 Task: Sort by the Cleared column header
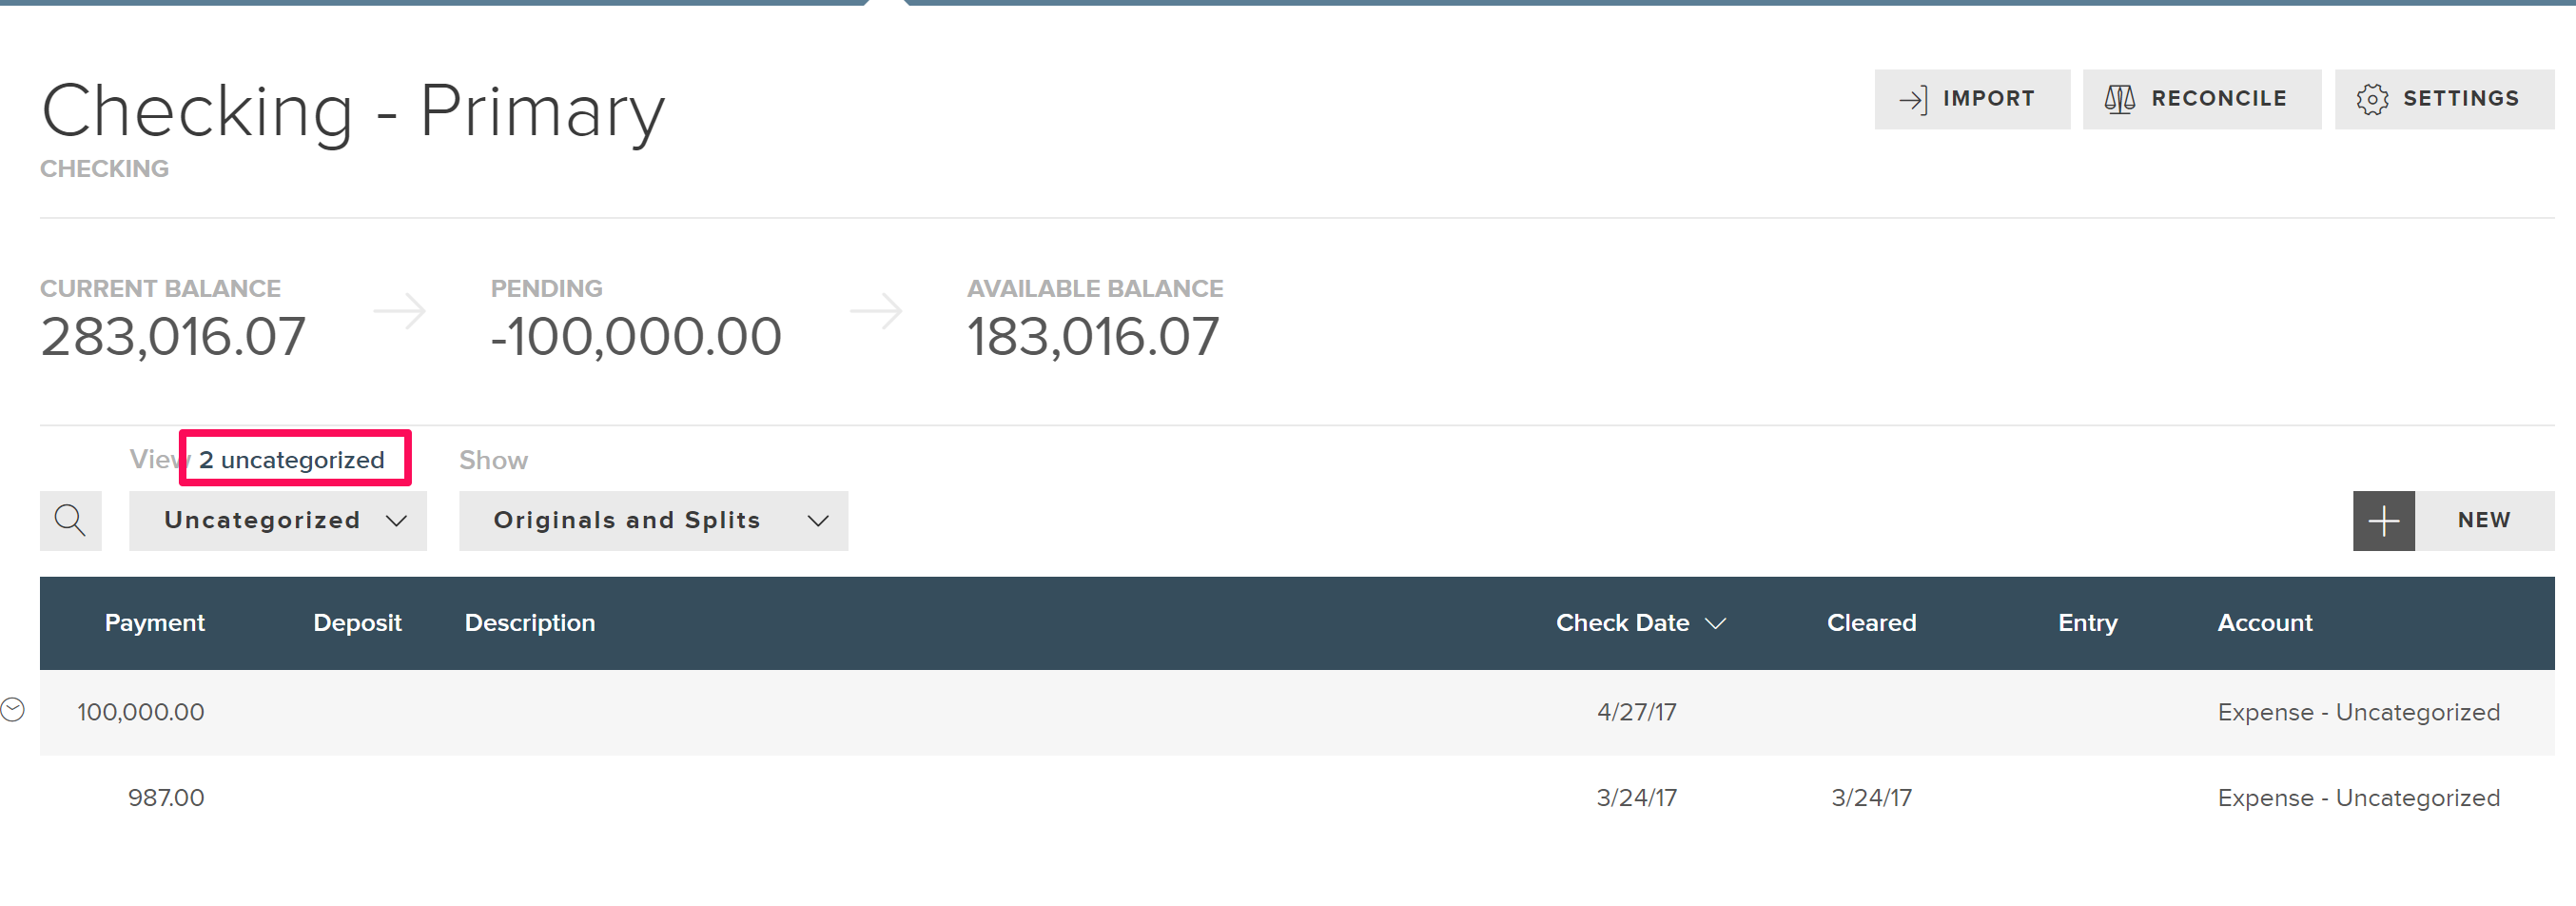click(x=1871, y=623)
